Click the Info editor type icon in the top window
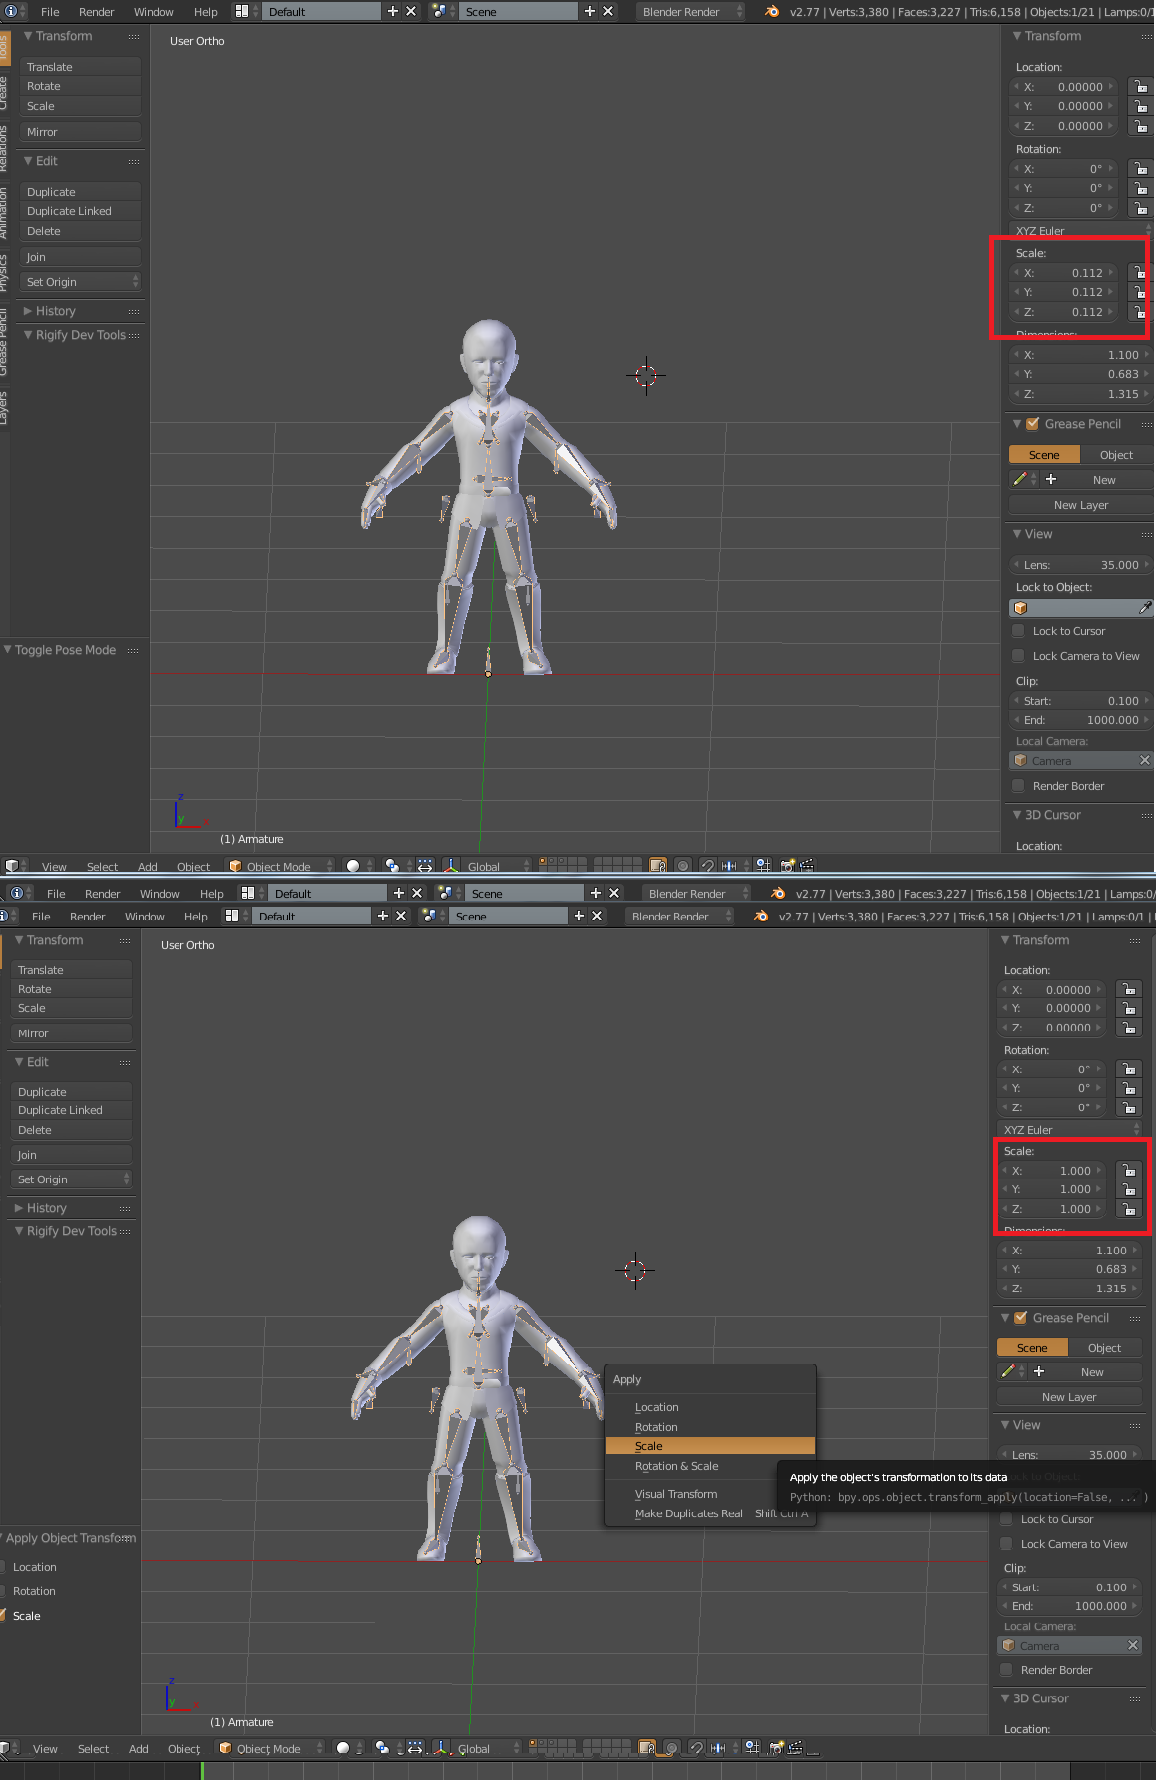The image size is (1156, 1780). 9,11
